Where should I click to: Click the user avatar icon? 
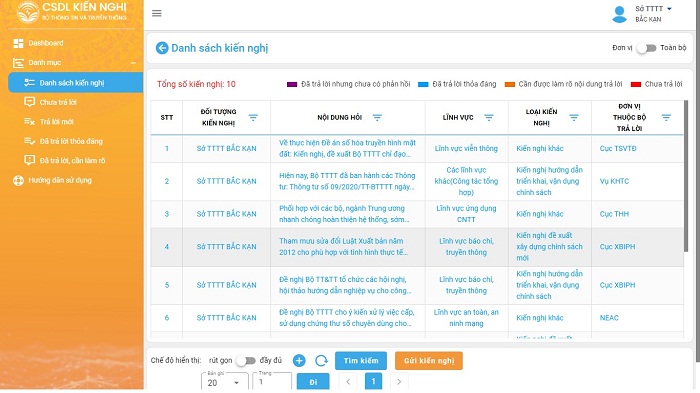tap(619, 14)
